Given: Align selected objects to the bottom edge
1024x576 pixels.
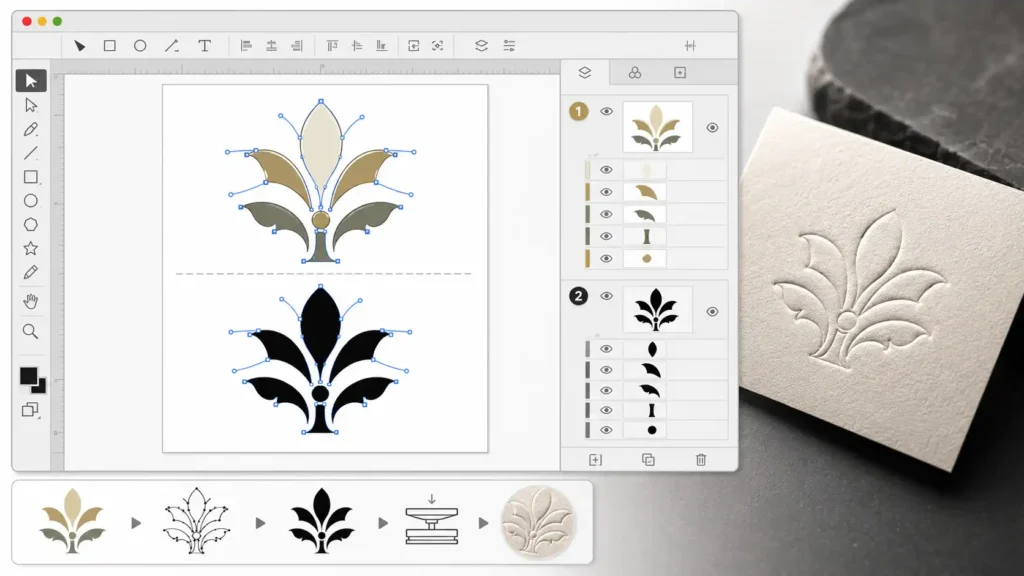Looking at the screenshot, I should click(381, 46).
